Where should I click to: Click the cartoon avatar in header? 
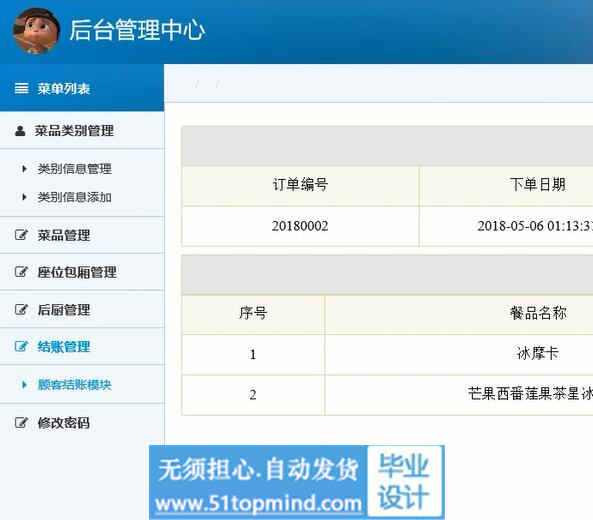pyautogui.click(x=36, y=31)
